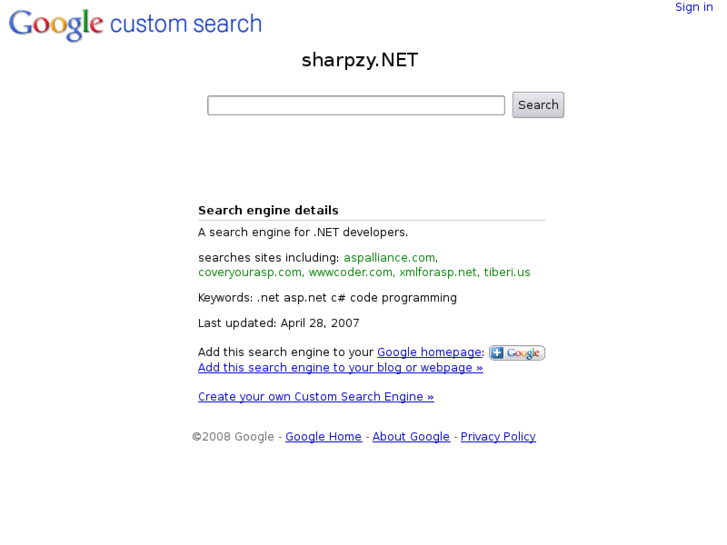Go to Google Home footer link
The width and height of the screenshot is (727, 545).
pyautogui.click(x=323, y=437)
